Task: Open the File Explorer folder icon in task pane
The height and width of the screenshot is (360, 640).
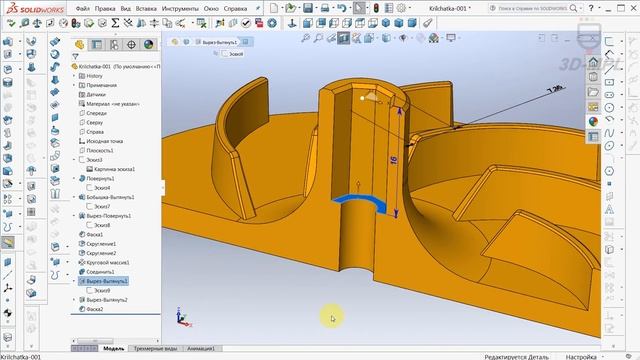Action: 593,92
